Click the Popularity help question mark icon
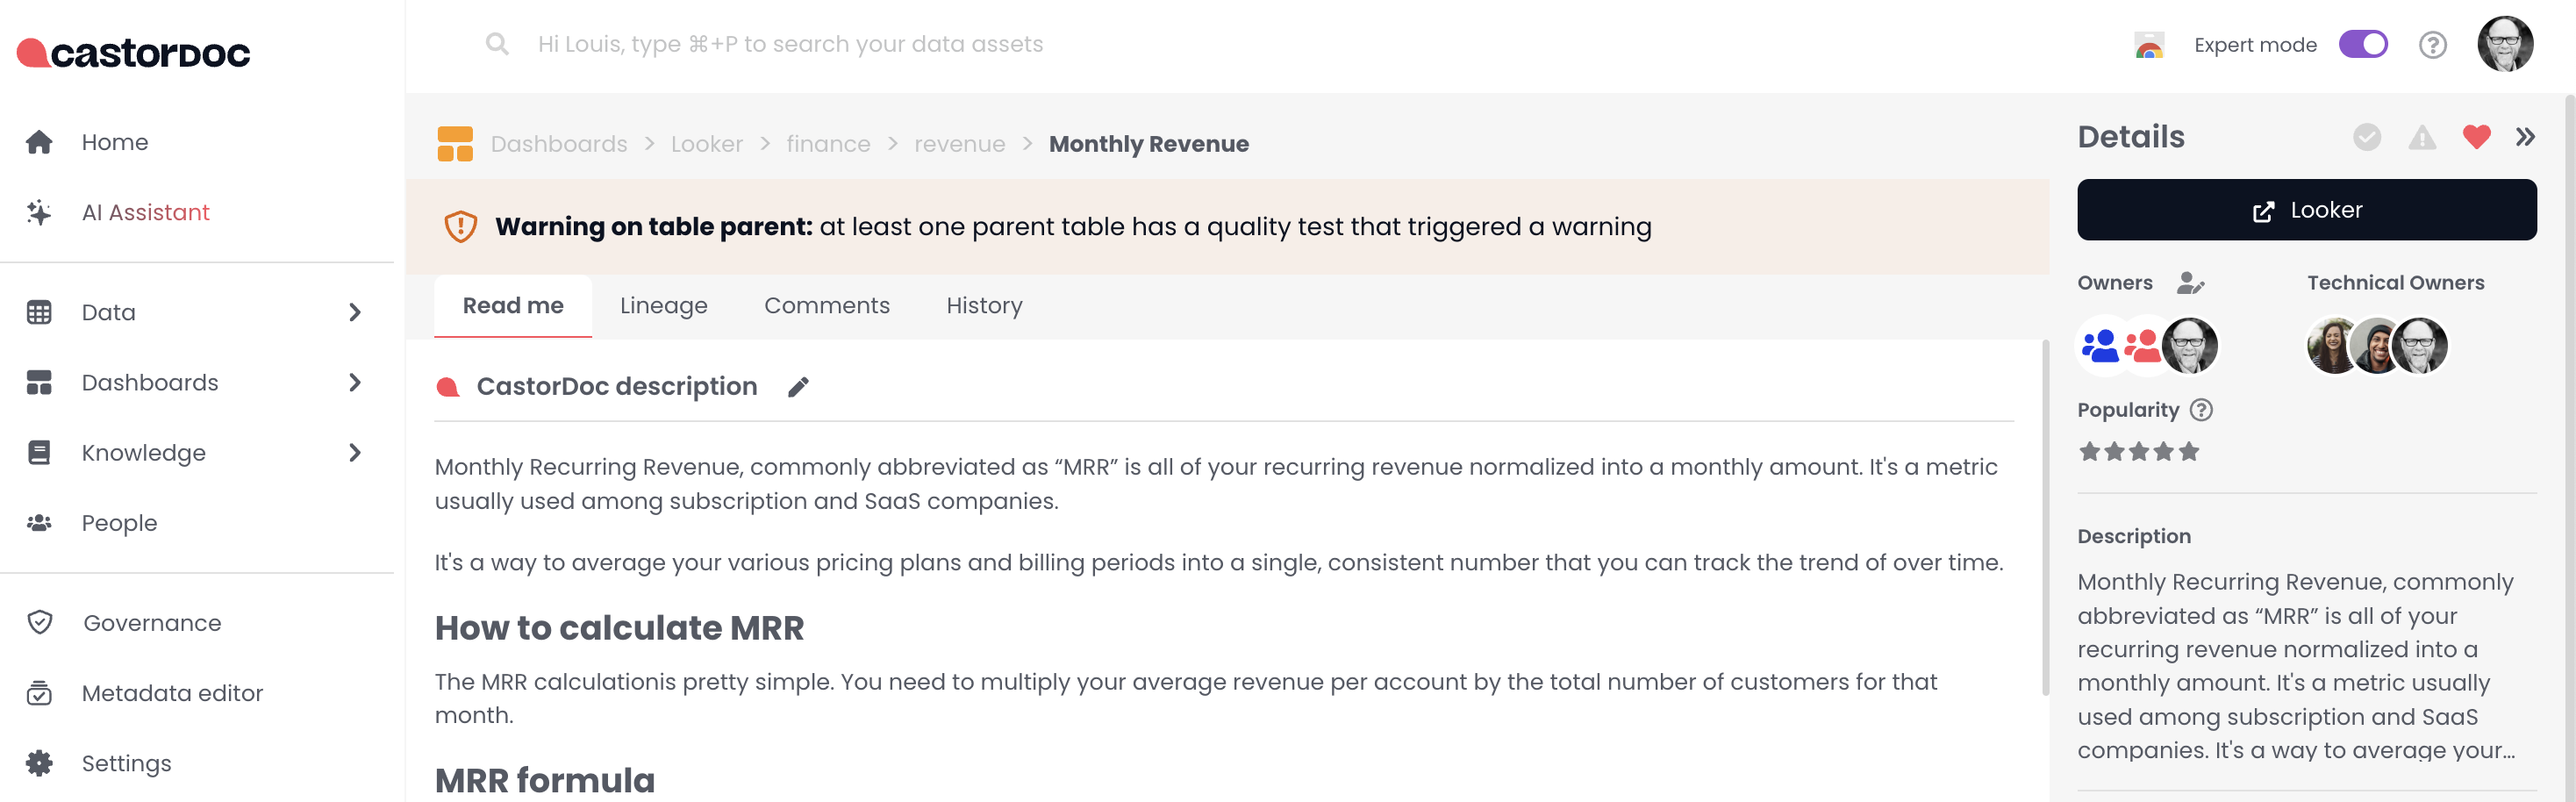 click(2201, 410)
